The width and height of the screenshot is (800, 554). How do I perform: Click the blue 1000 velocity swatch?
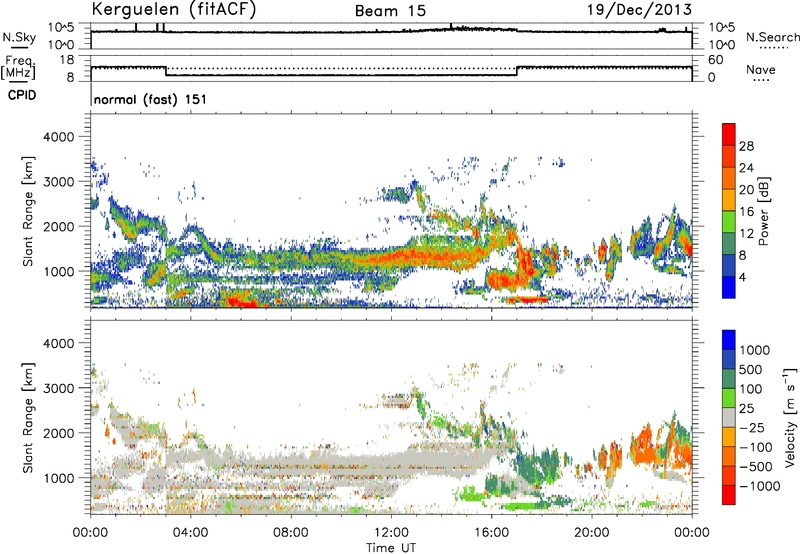coord(729,340)
